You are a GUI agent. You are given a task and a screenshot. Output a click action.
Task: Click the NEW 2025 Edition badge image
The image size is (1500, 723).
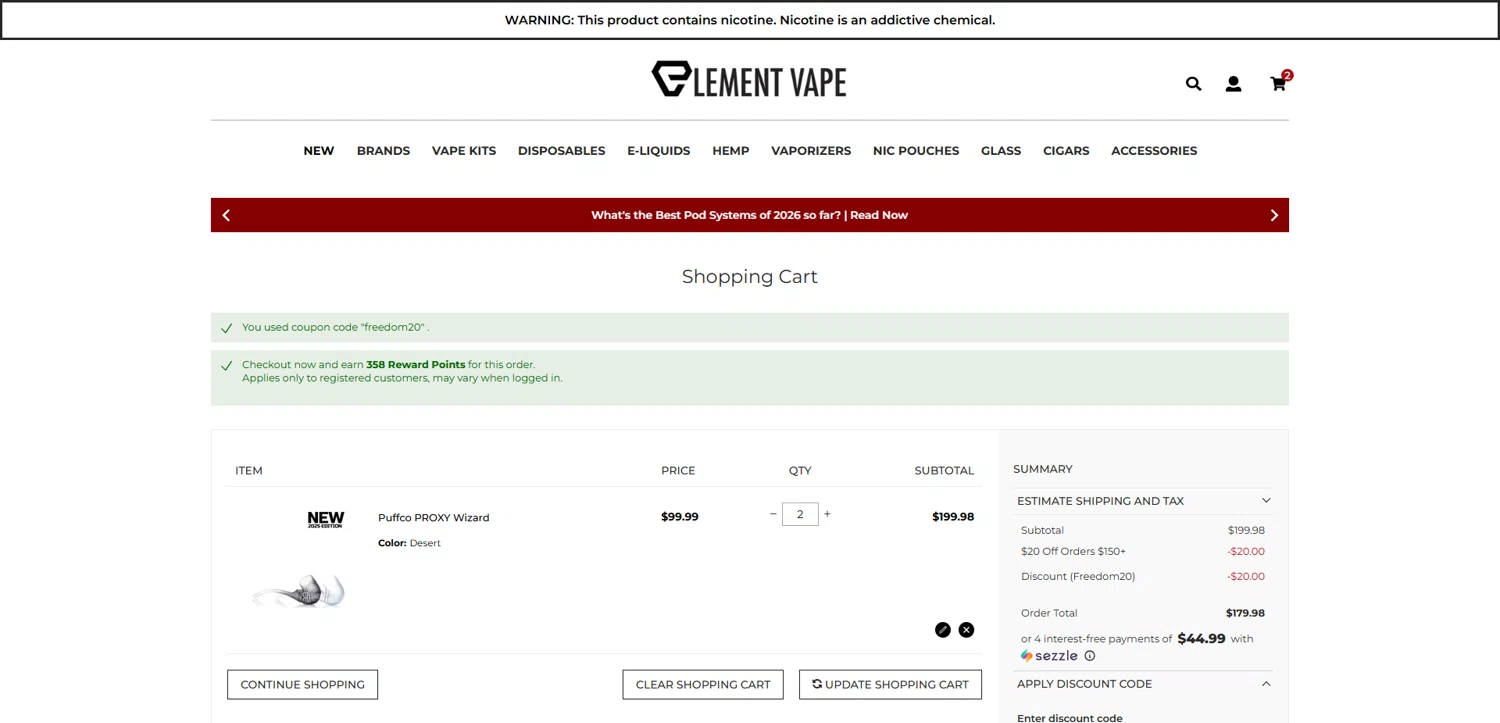326,520
